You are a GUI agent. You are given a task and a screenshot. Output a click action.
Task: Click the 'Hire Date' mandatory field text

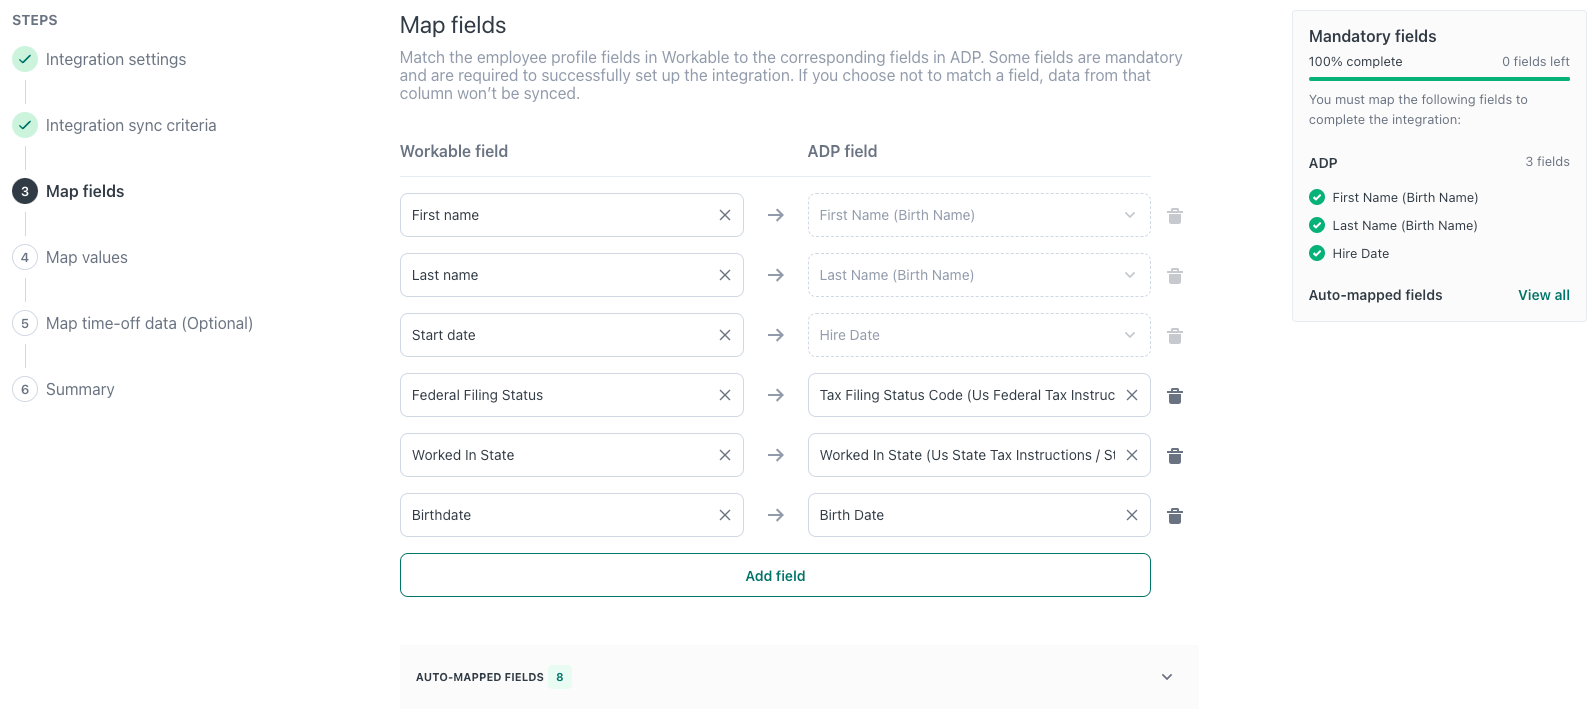pos(1360,253)
